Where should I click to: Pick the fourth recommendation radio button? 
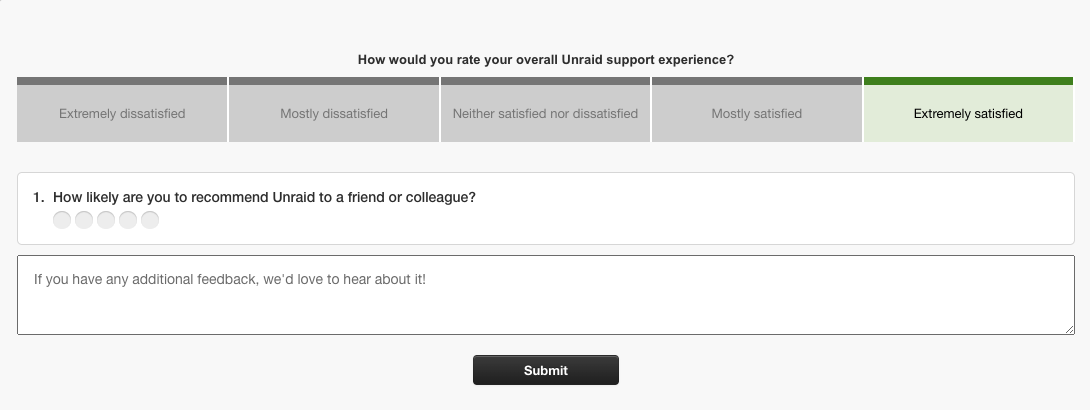click(128, 220)
